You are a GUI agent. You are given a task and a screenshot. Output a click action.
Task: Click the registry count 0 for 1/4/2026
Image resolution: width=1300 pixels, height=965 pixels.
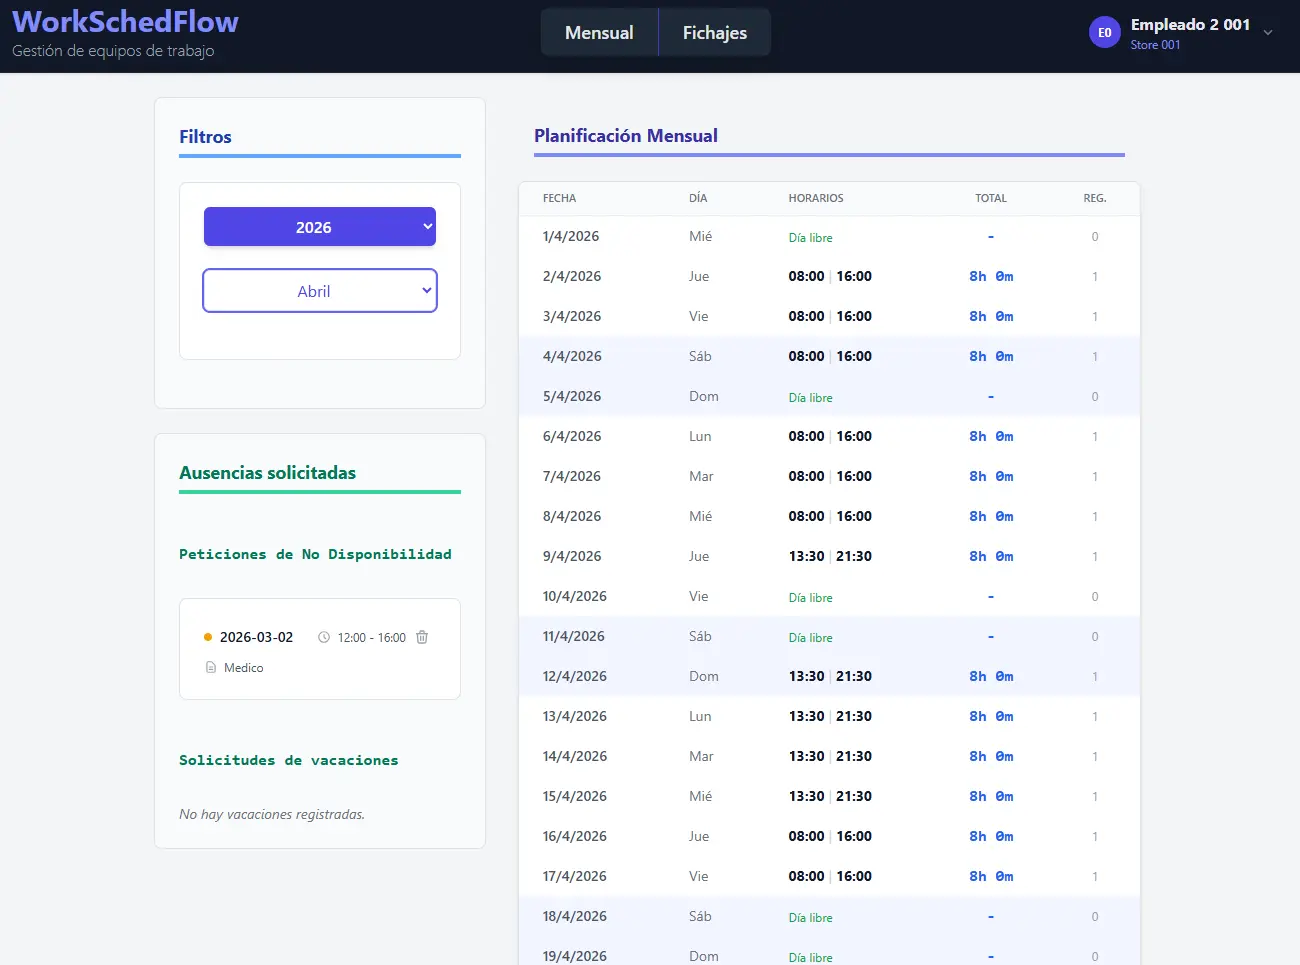pyautogui.click(x=1095, y=236)
